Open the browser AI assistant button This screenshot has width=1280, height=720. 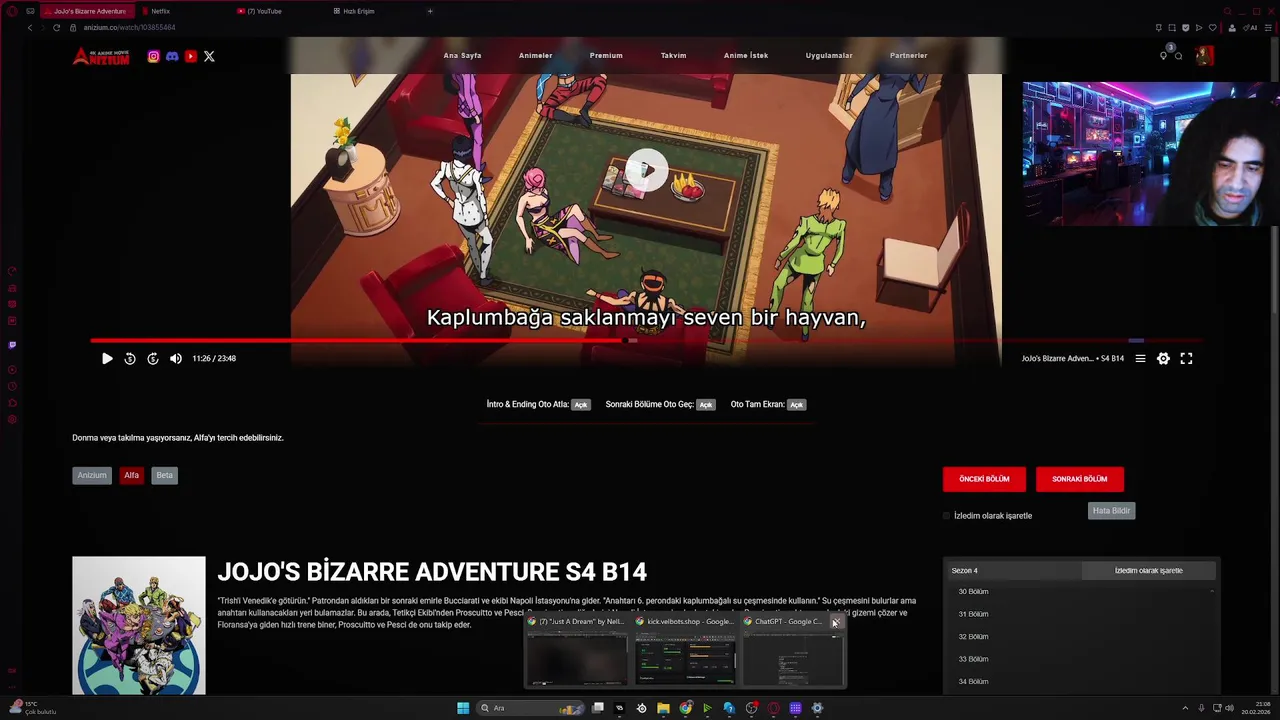pos(1250,27)
